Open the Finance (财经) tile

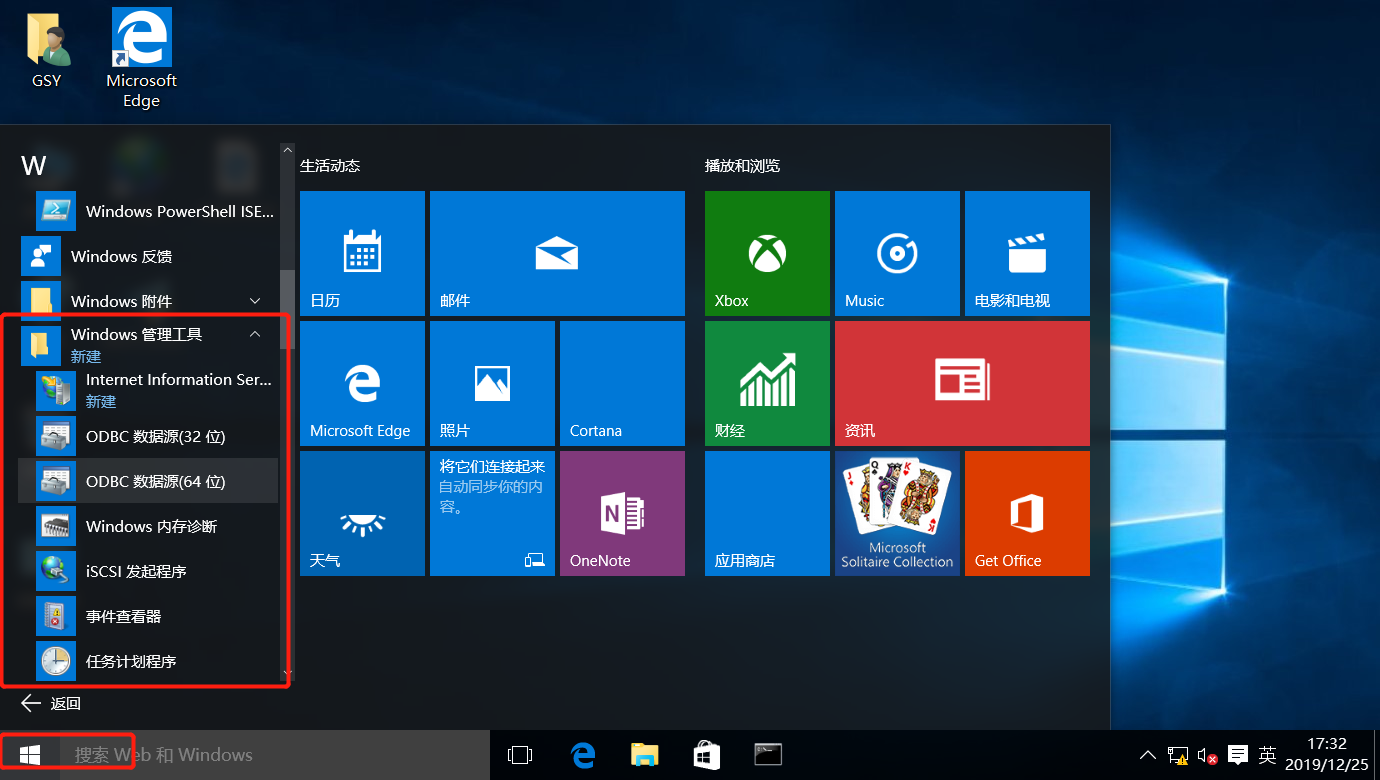click(x=767, y=383)
